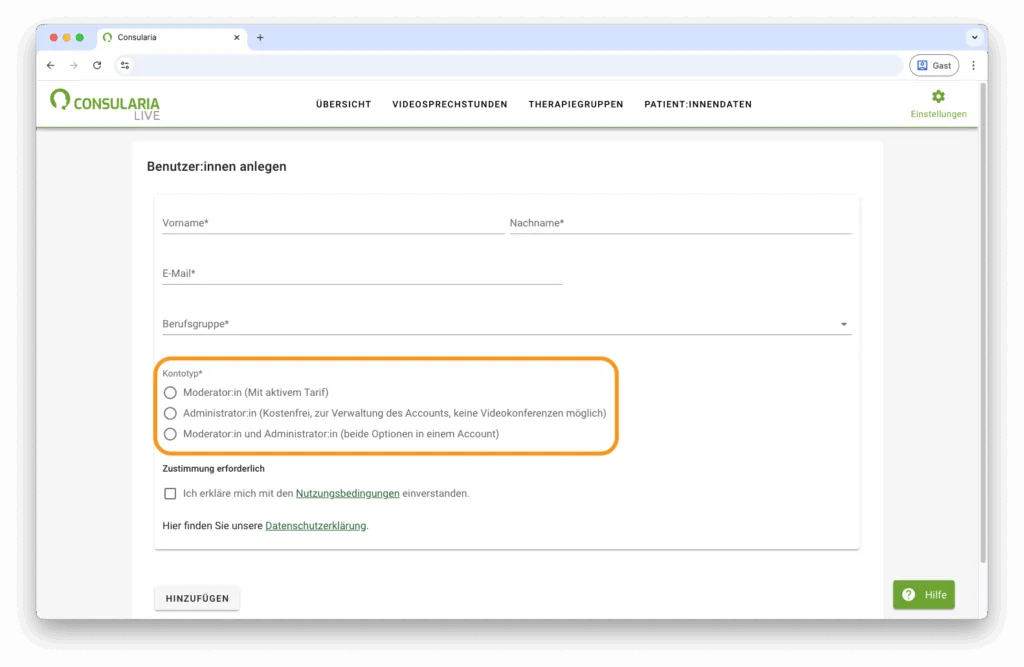Go to Videosprechstunden menu item

coord(449,104)
